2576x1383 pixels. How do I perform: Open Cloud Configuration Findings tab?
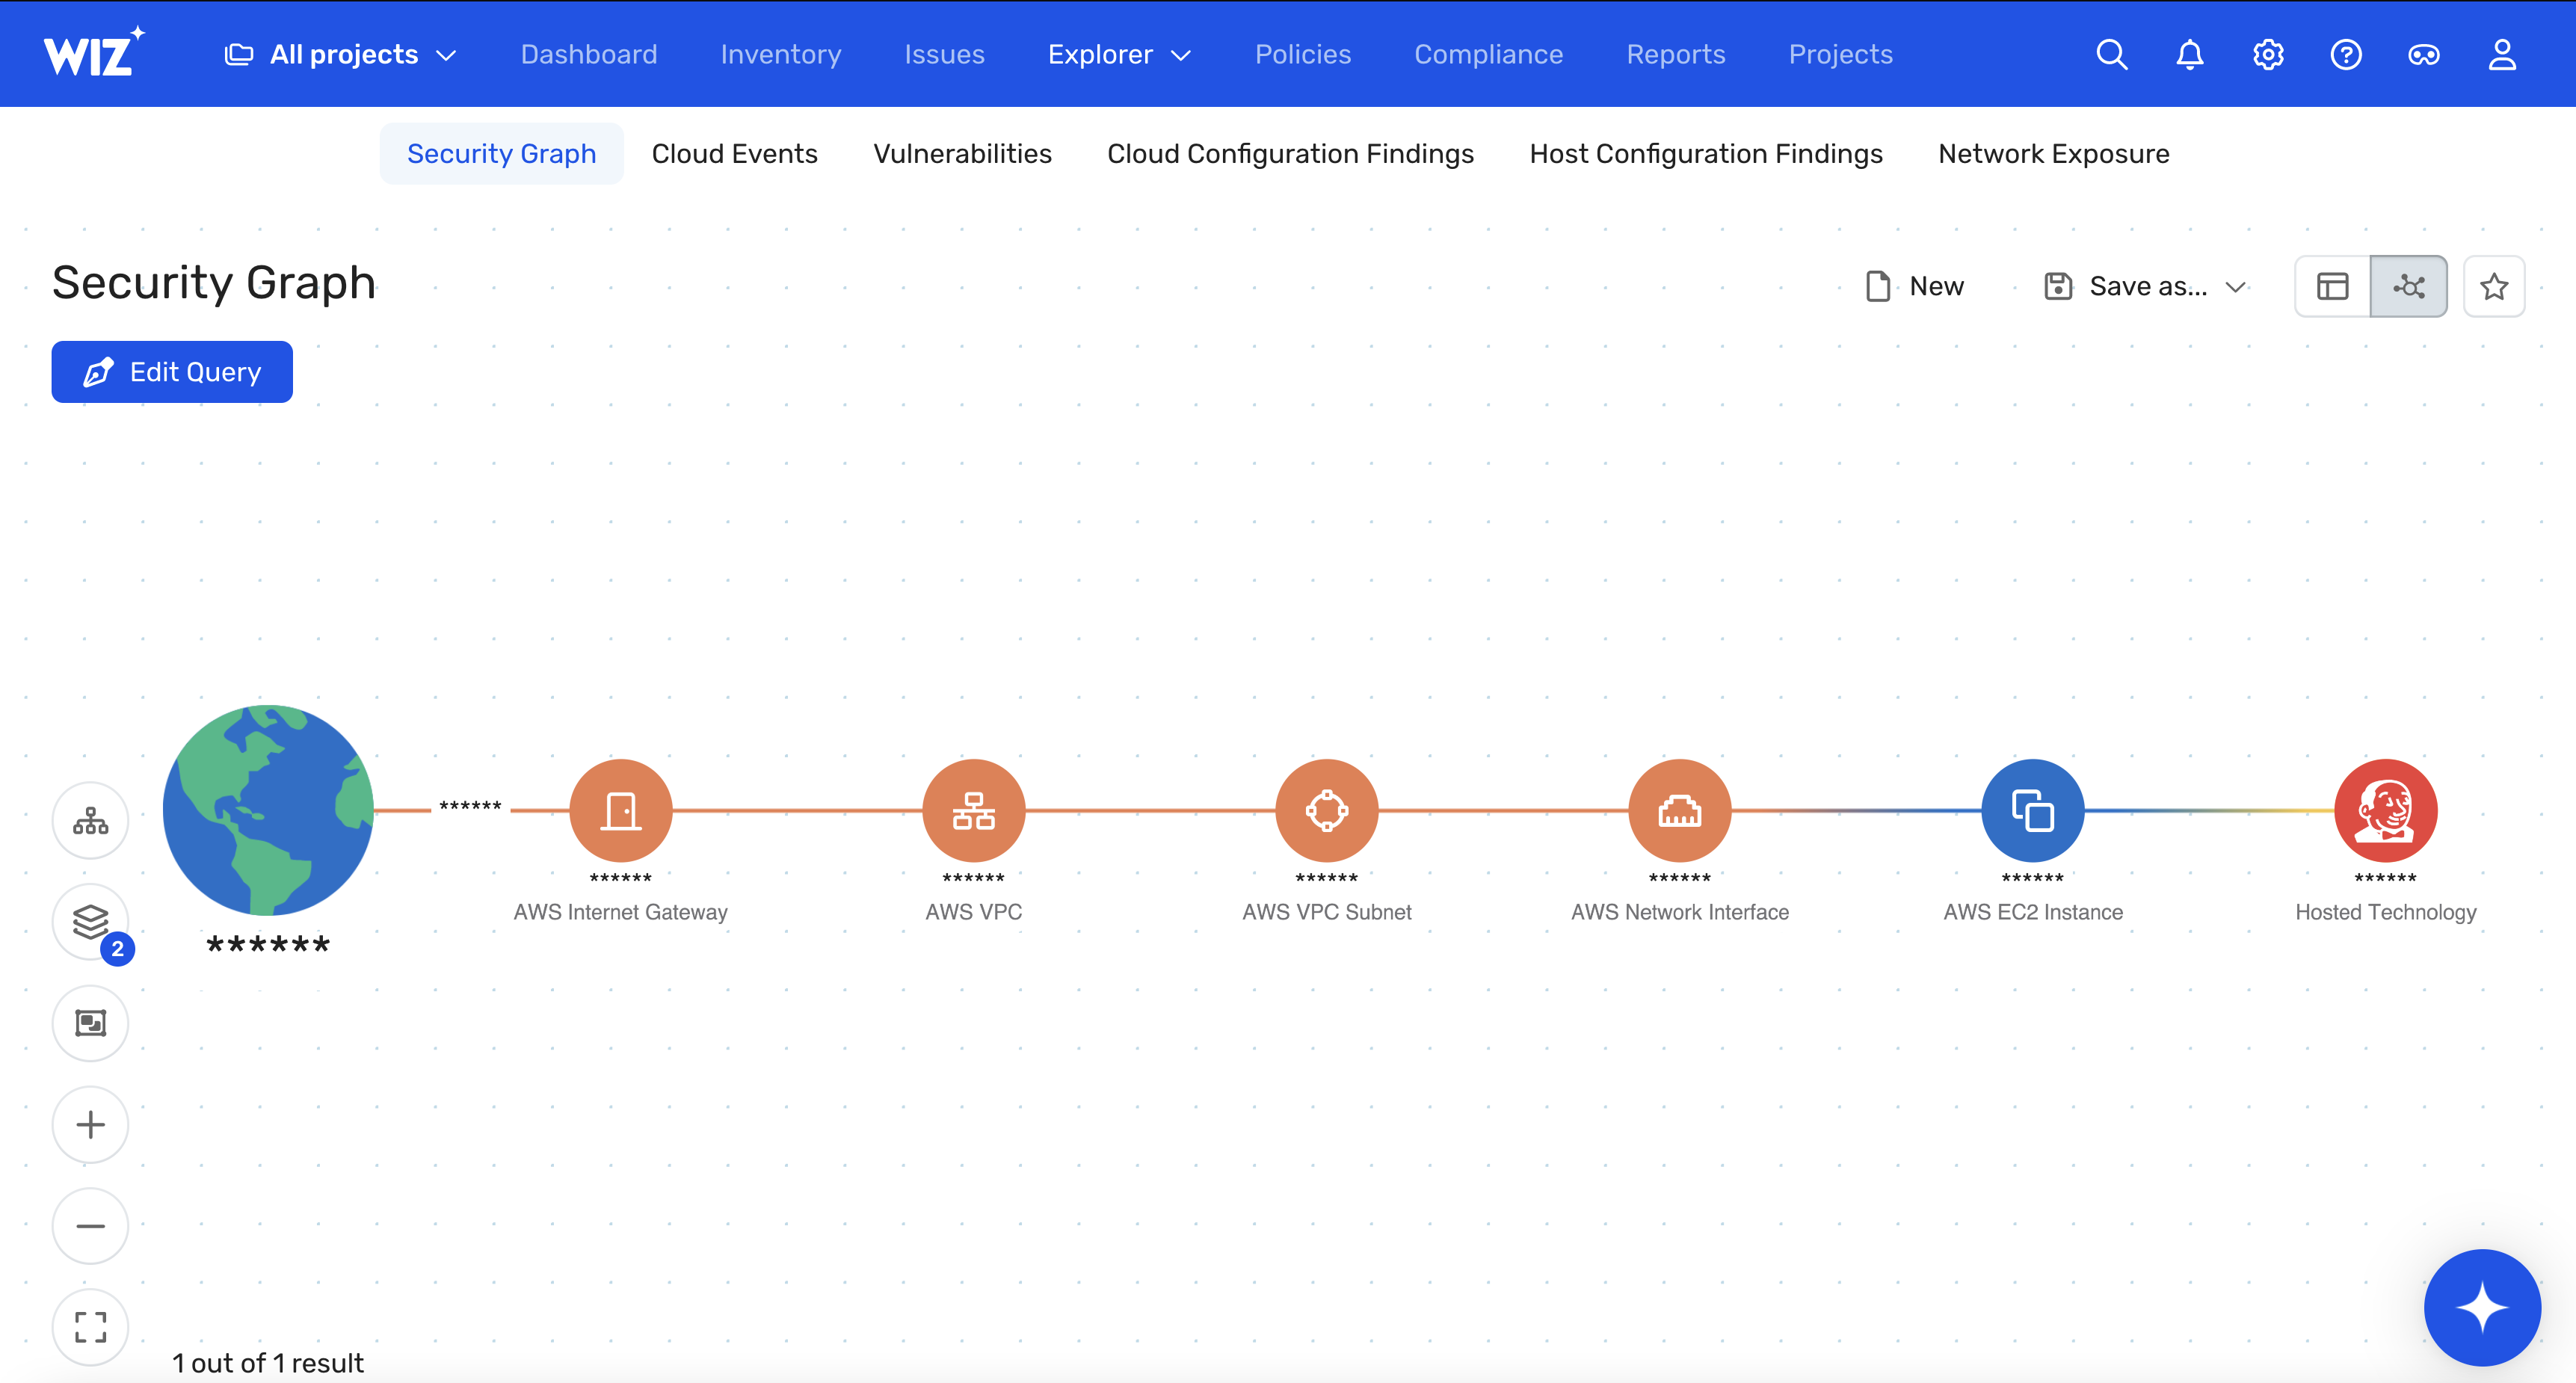click(1290, 153)
